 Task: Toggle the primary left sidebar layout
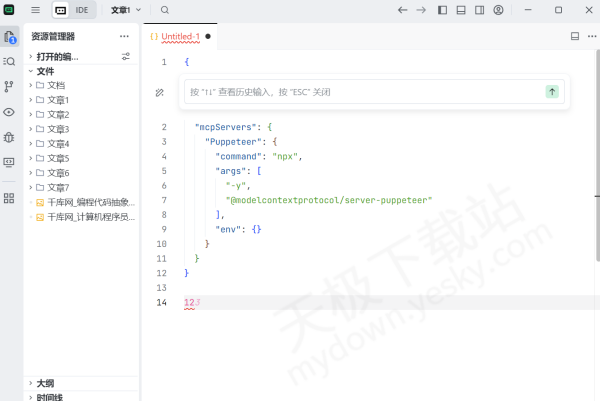441,10
